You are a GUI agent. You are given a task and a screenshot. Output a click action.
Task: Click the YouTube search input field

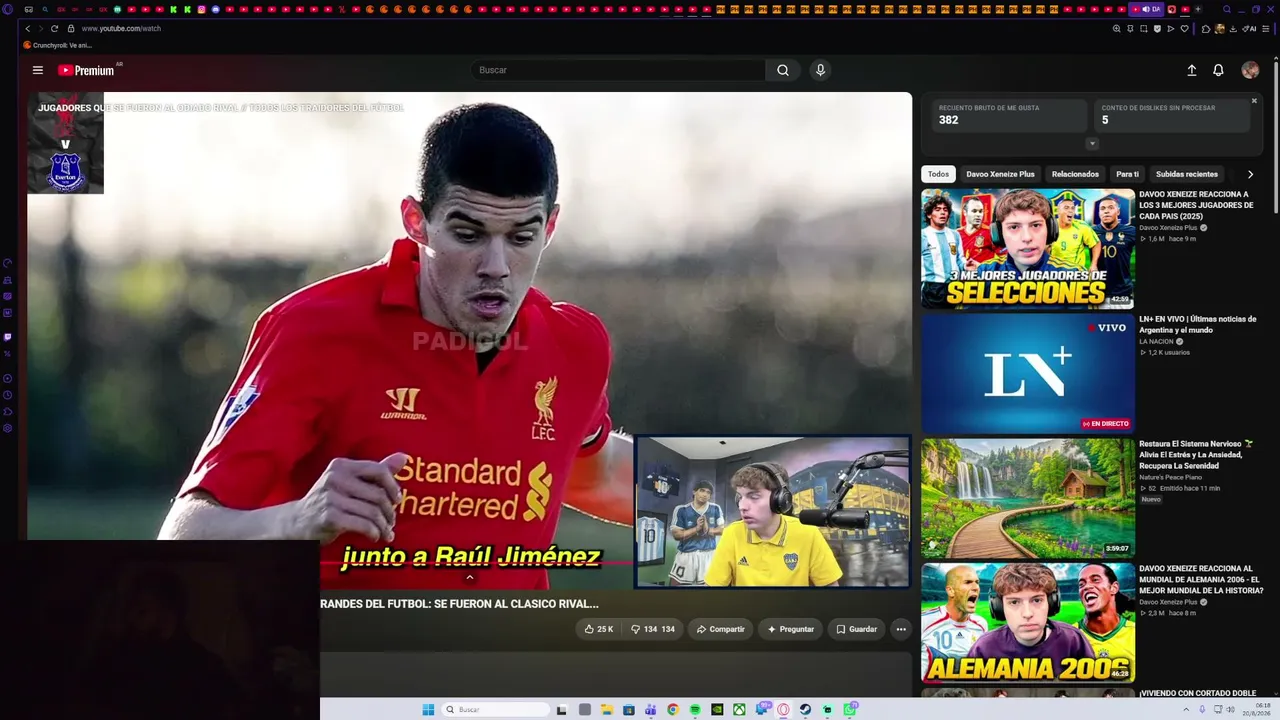click(x=618, y=70)
